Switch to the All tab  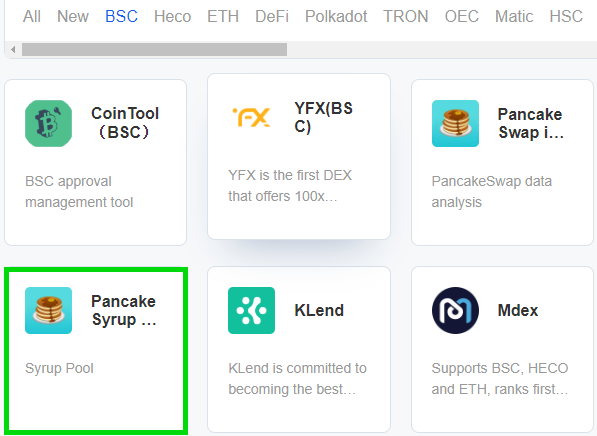tap(32, 16)
